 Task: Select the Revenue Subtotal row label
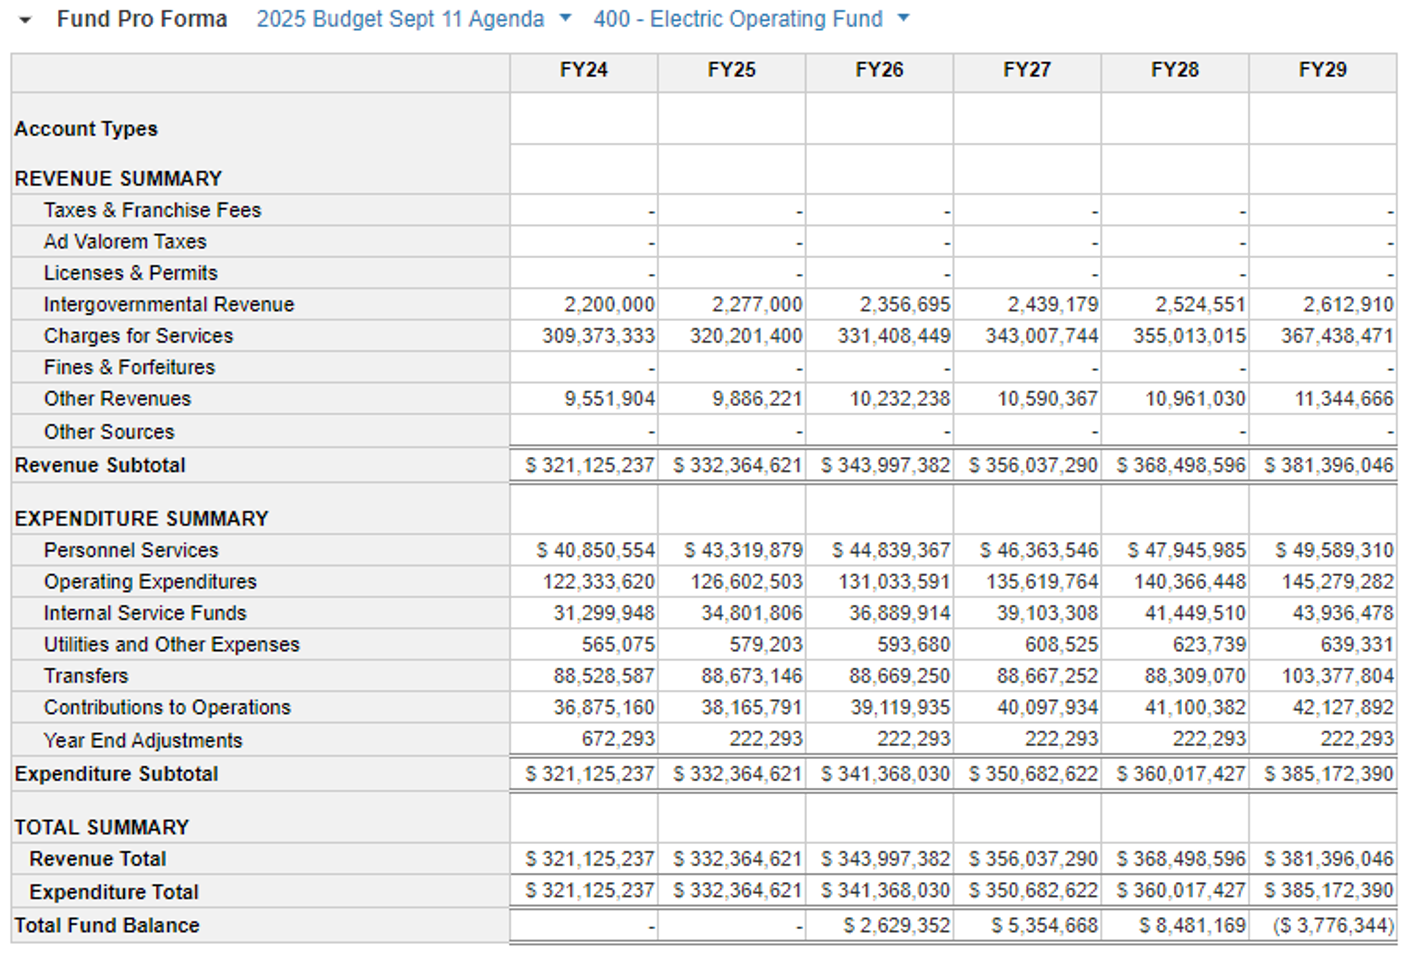tap(100, 466)
